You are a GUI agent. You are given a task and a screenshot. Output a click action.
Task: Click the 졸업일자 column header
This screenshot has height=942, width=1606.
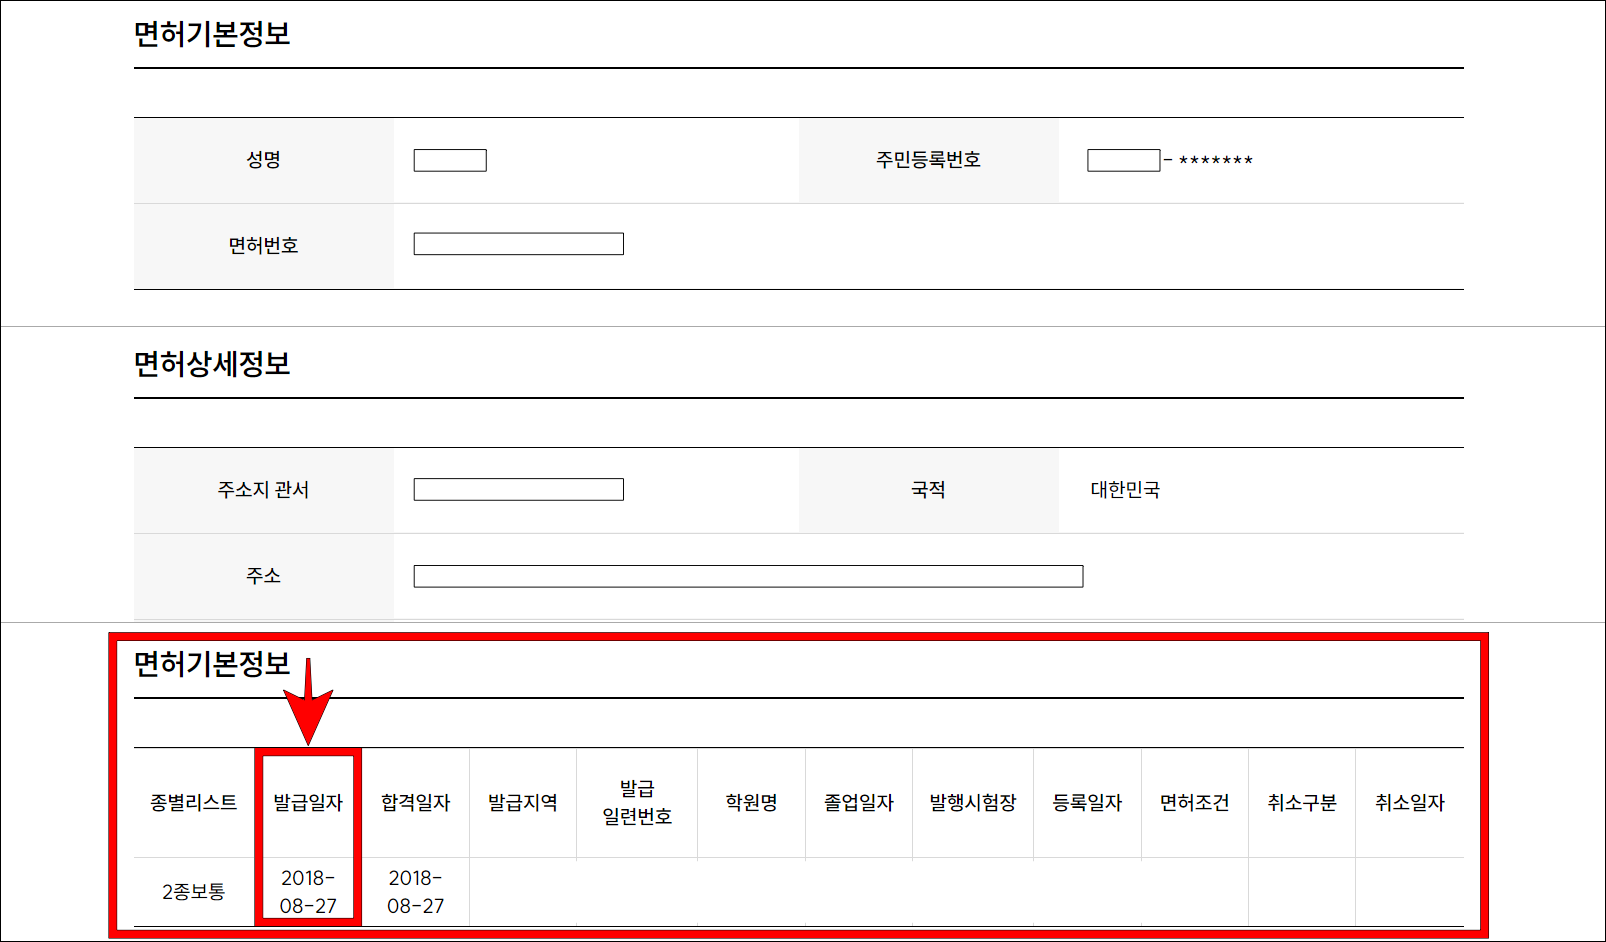pyautogui.click(x=859, y=802)
